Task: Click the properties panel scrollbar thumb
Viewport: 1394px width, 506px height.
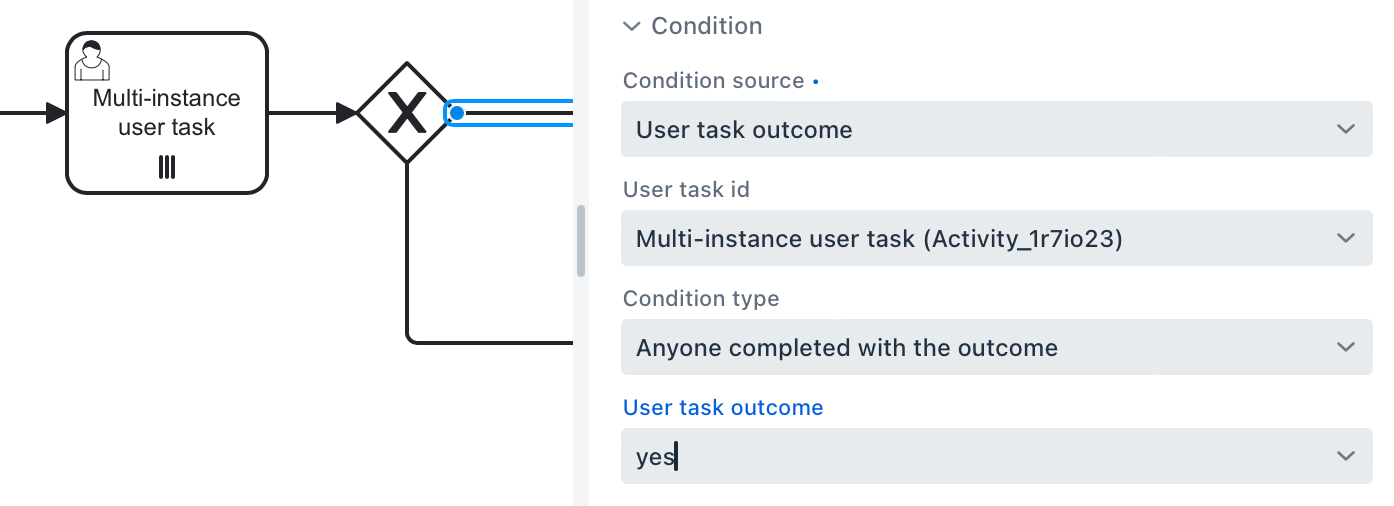Action: pyautogui.click(x=581, y=241)
